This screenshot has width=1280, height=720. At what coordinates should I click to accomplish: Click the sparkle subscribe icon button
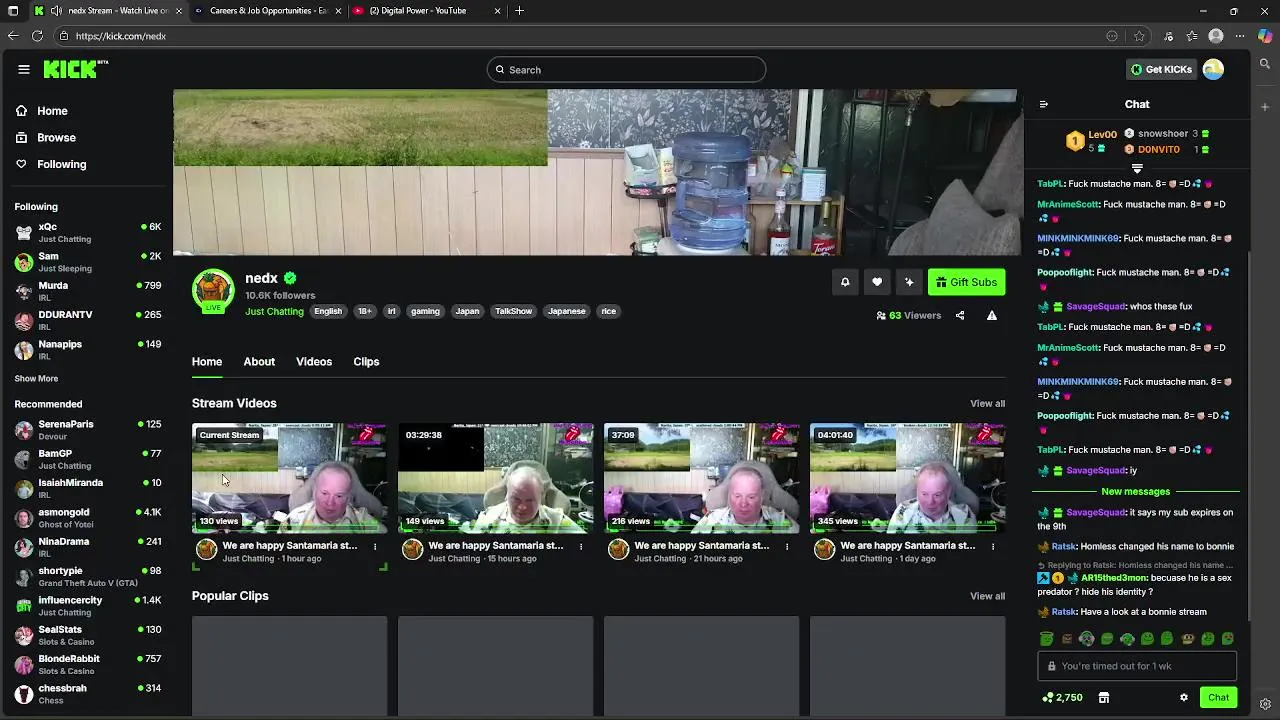(x=909, y=282)
